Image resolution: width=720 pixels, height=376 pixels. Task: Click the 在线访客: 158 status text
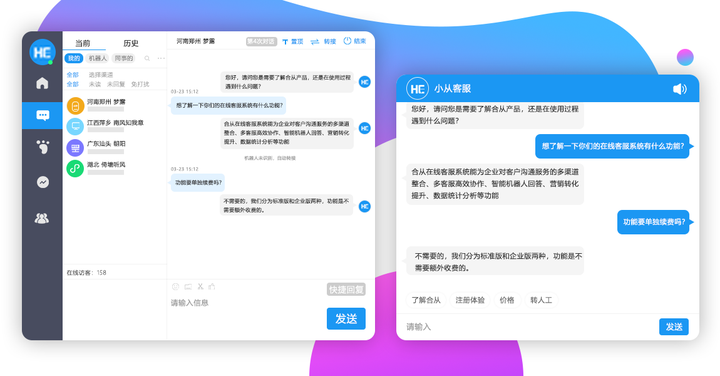pyautogui.click(x=86, y=273)
